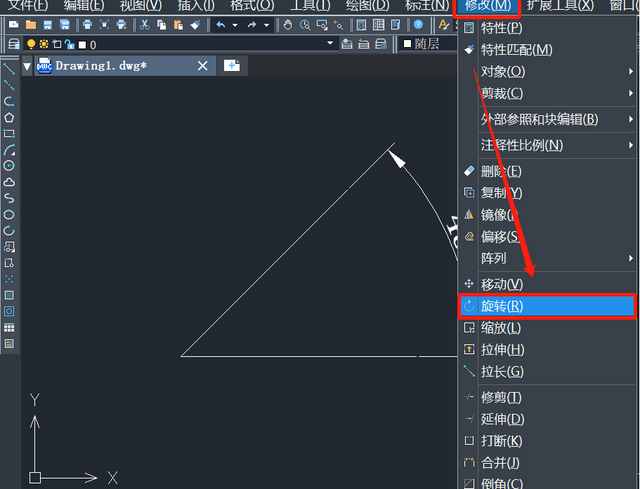
Task: Choose 修剪(T) menu entry
Action: tap(547, 397)
